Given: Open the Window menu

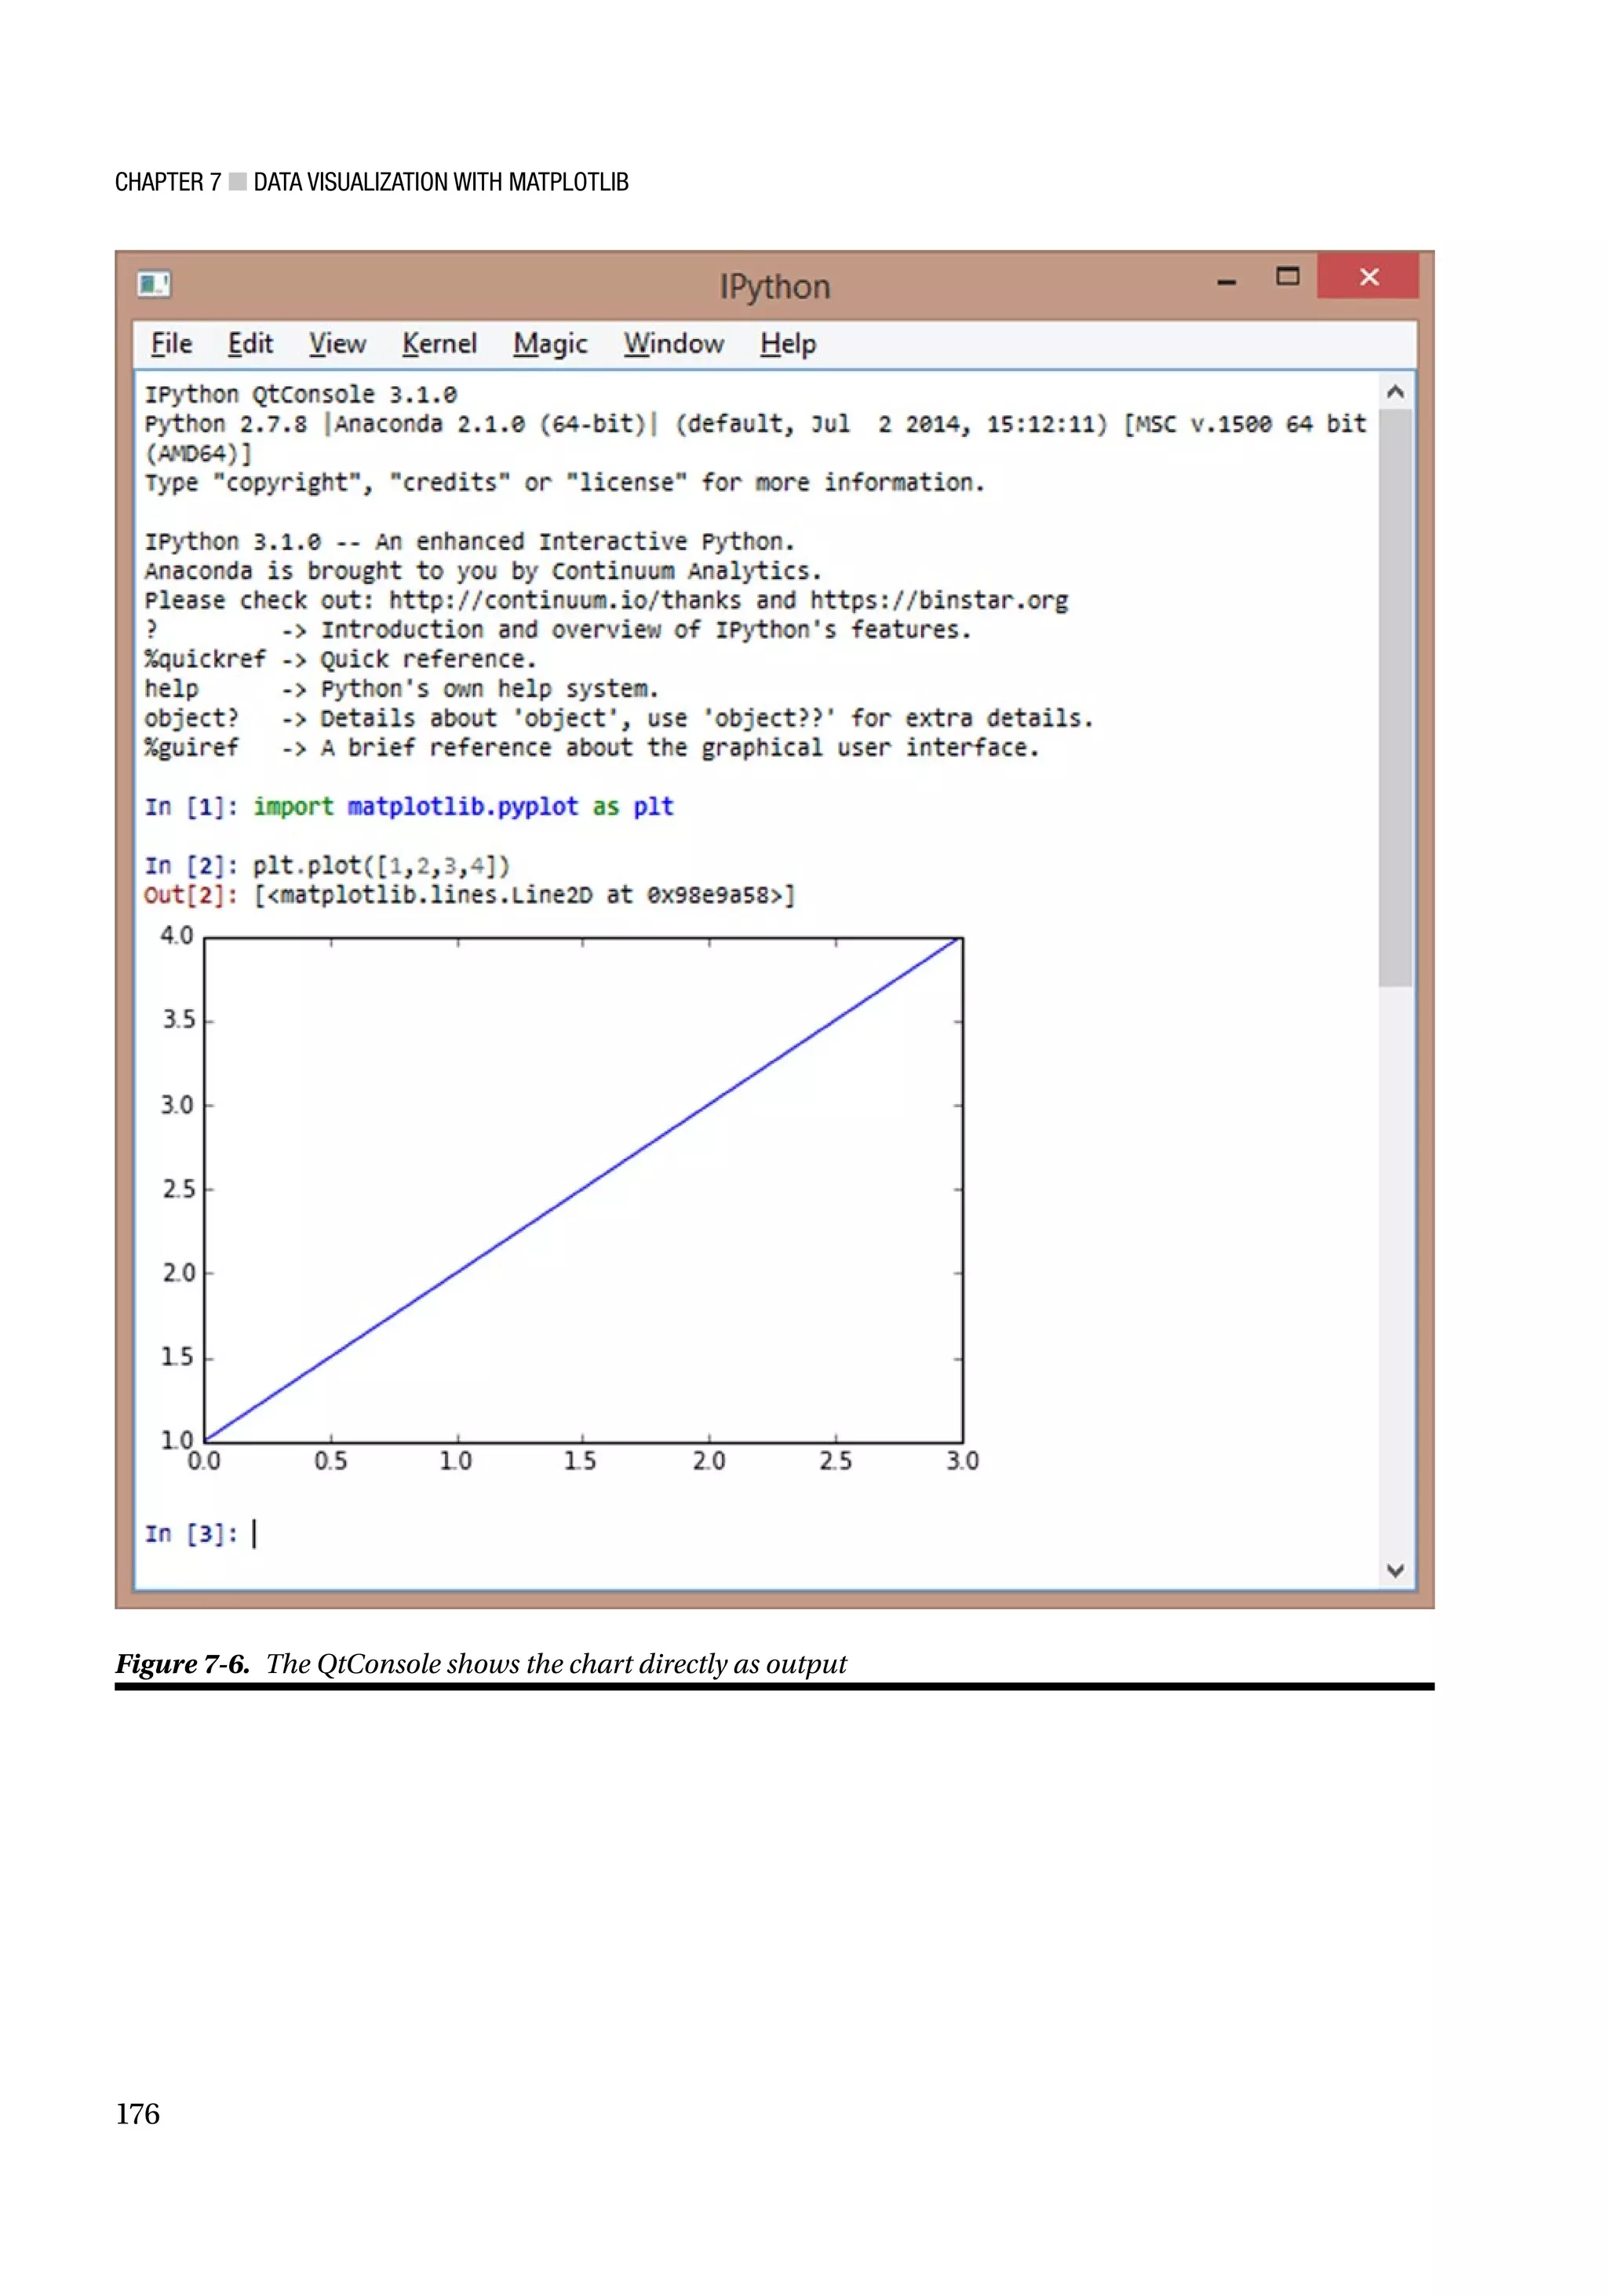Looking at the screenshot, I should coord(674,344).
